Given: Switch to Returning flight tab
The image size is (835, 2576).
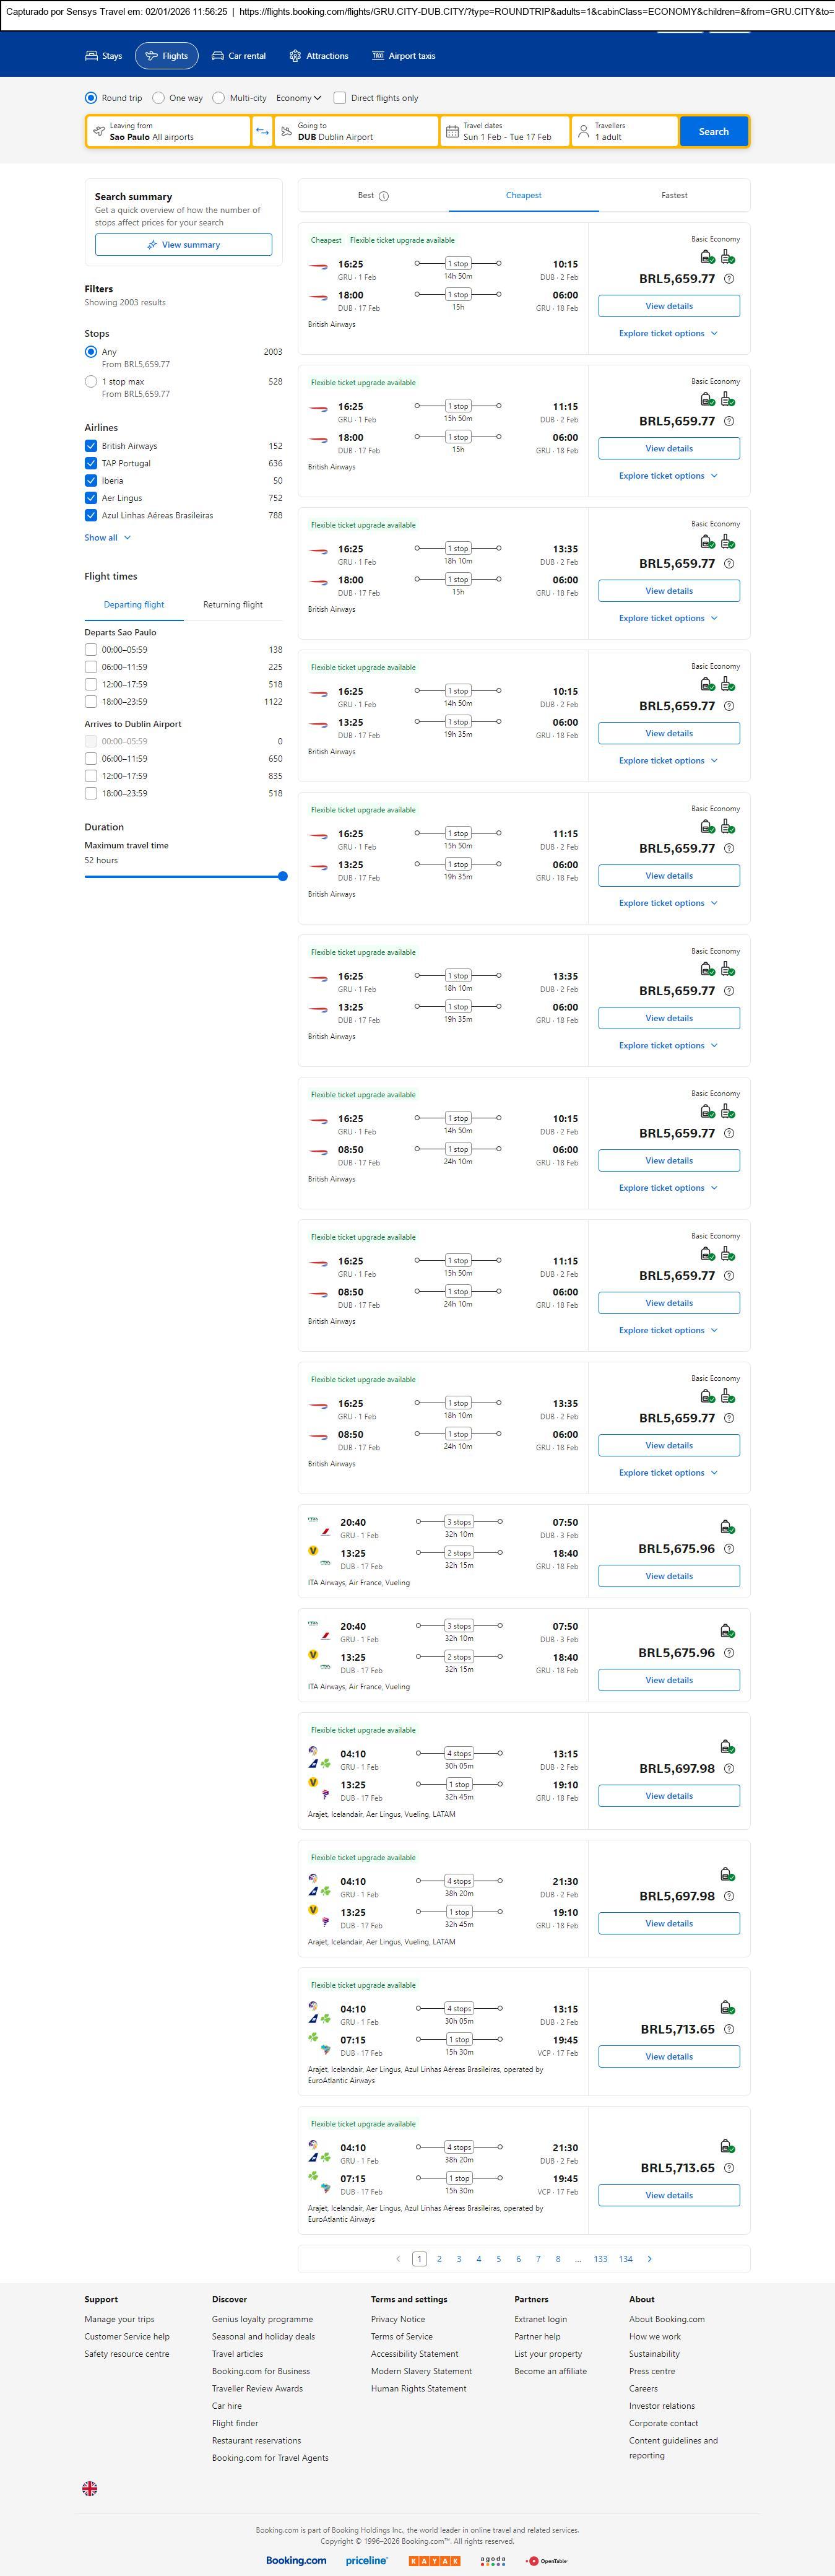Looking at the screenshot, I should click(x=233, y=605).
